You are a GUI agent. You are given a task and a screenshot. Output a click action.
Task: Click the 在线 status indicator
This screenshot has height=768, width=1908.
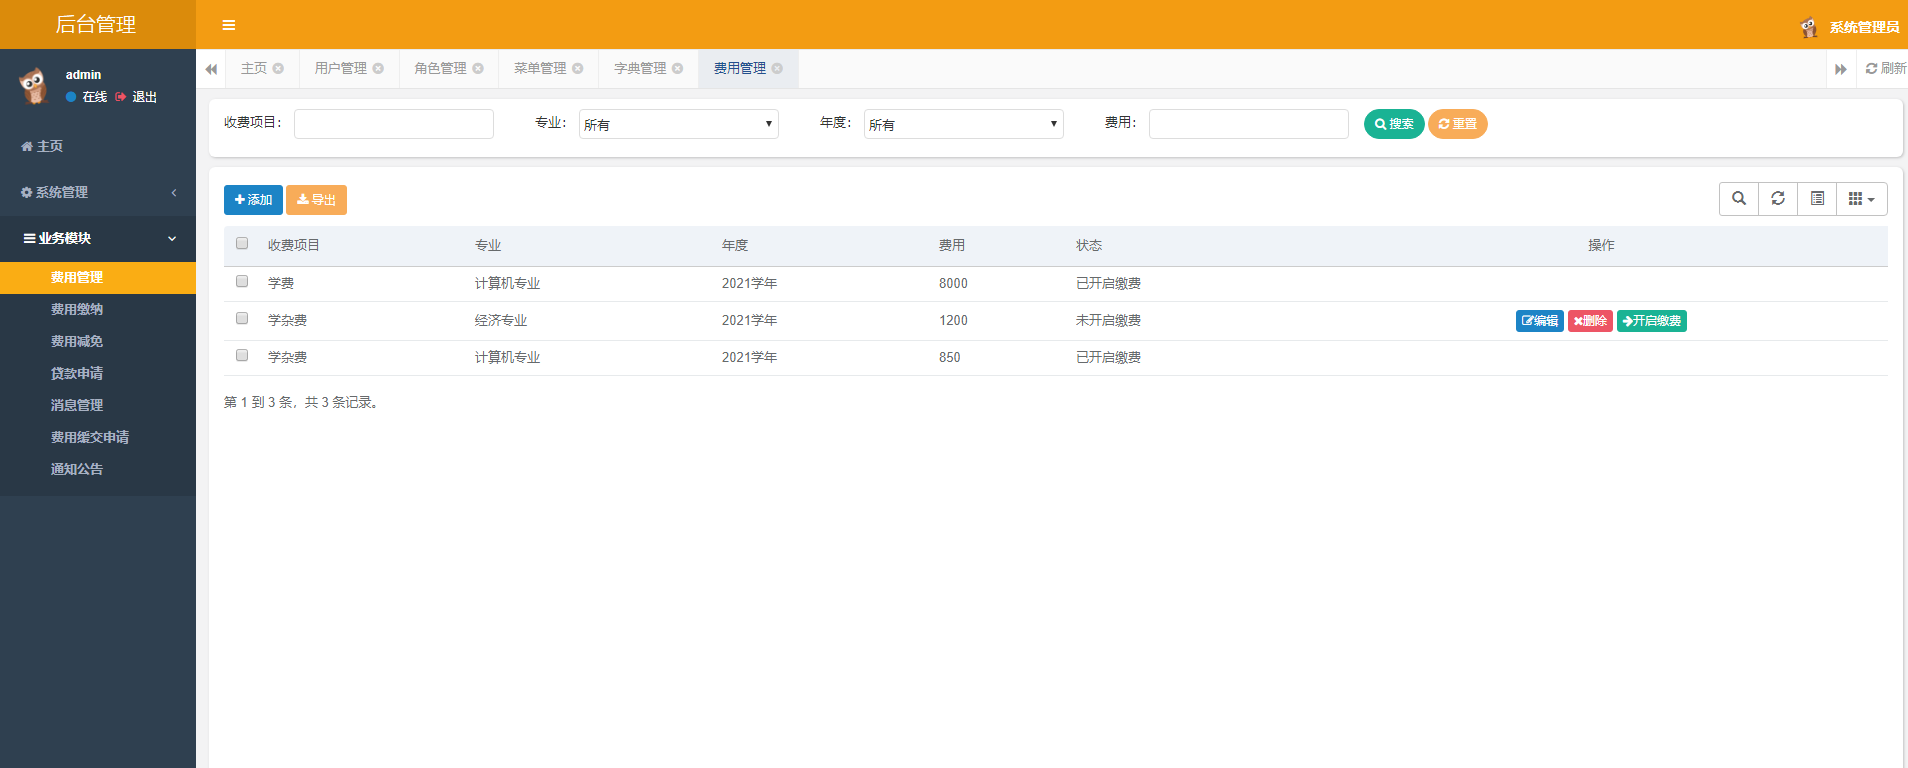pos(86,97)
